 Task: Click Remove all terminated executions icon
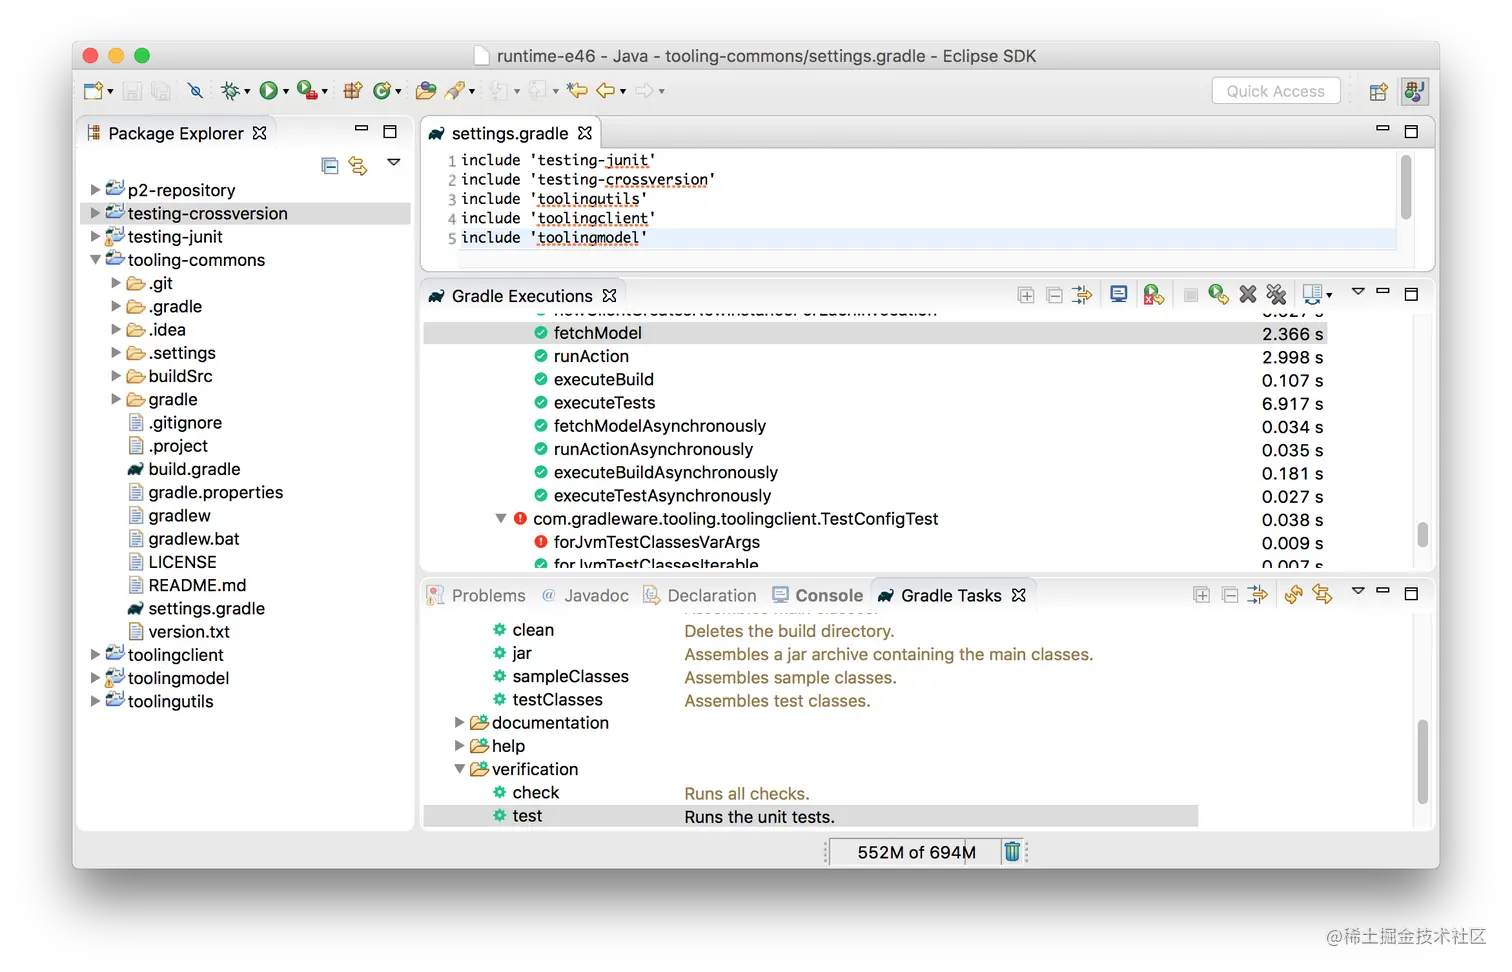click(x=1276, y=294)
